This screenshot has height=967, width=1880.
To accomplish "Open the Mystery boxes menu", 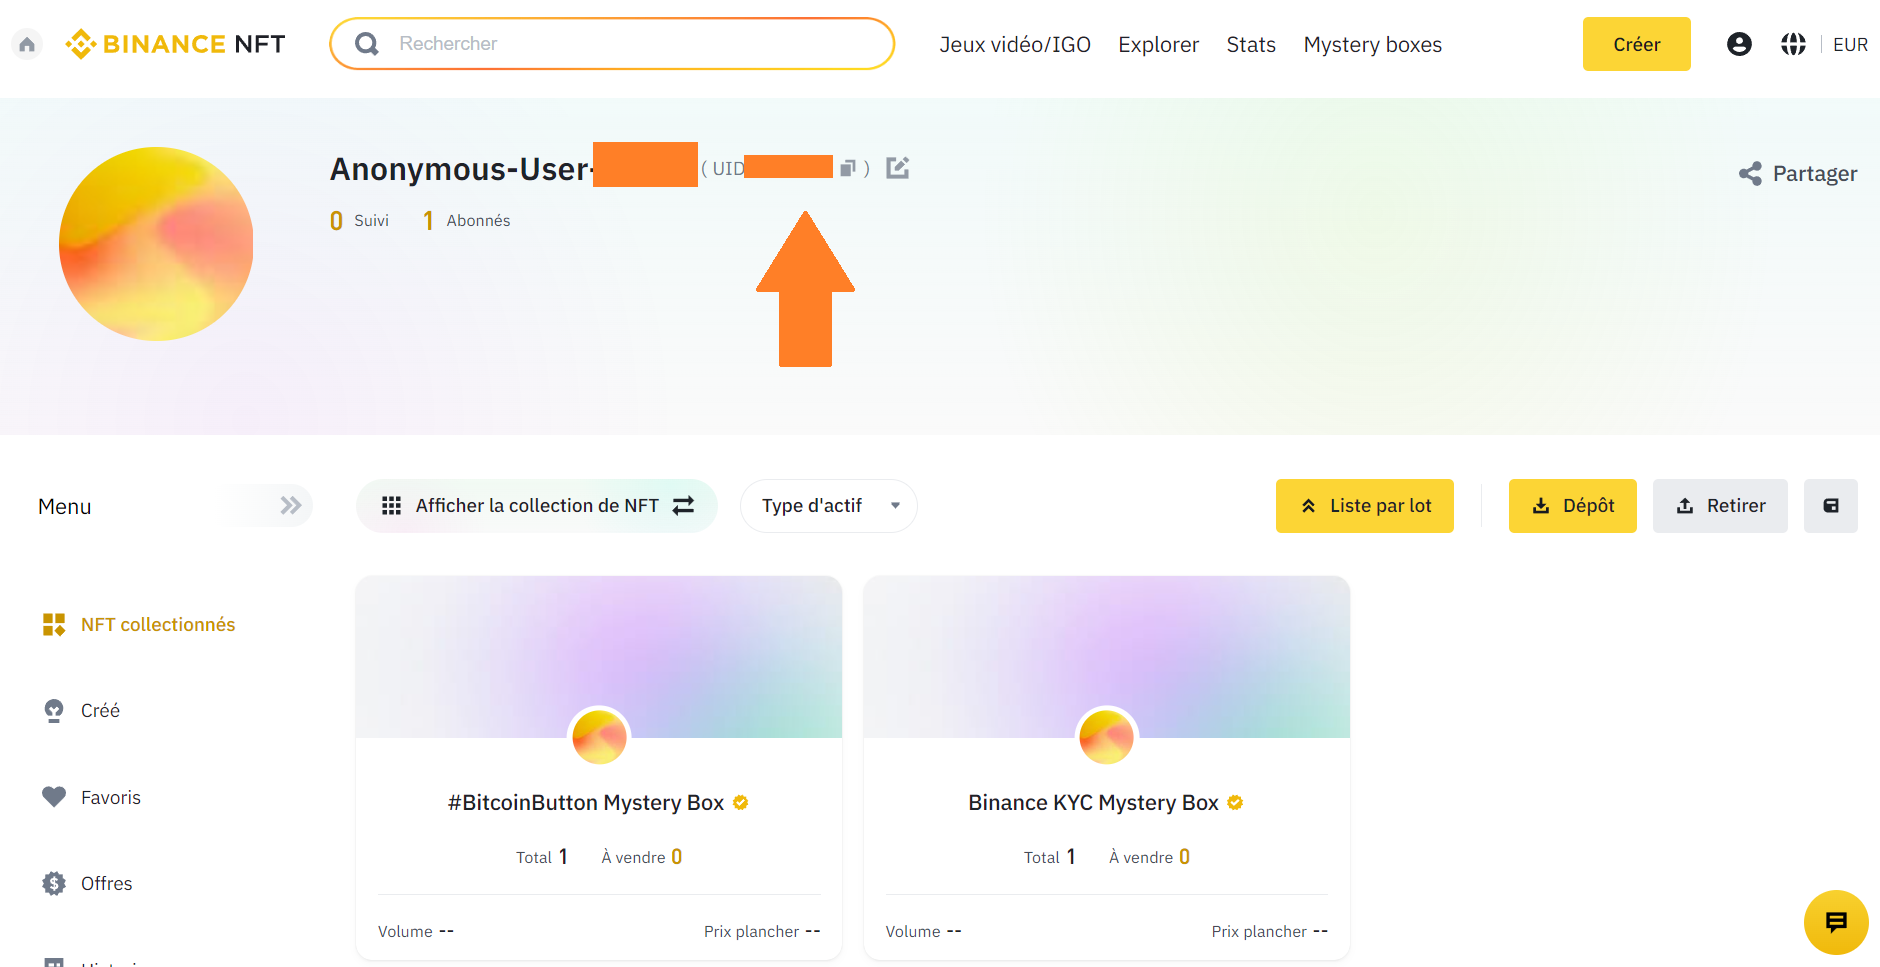I will pyautogui.click(x=1372, y=44).
